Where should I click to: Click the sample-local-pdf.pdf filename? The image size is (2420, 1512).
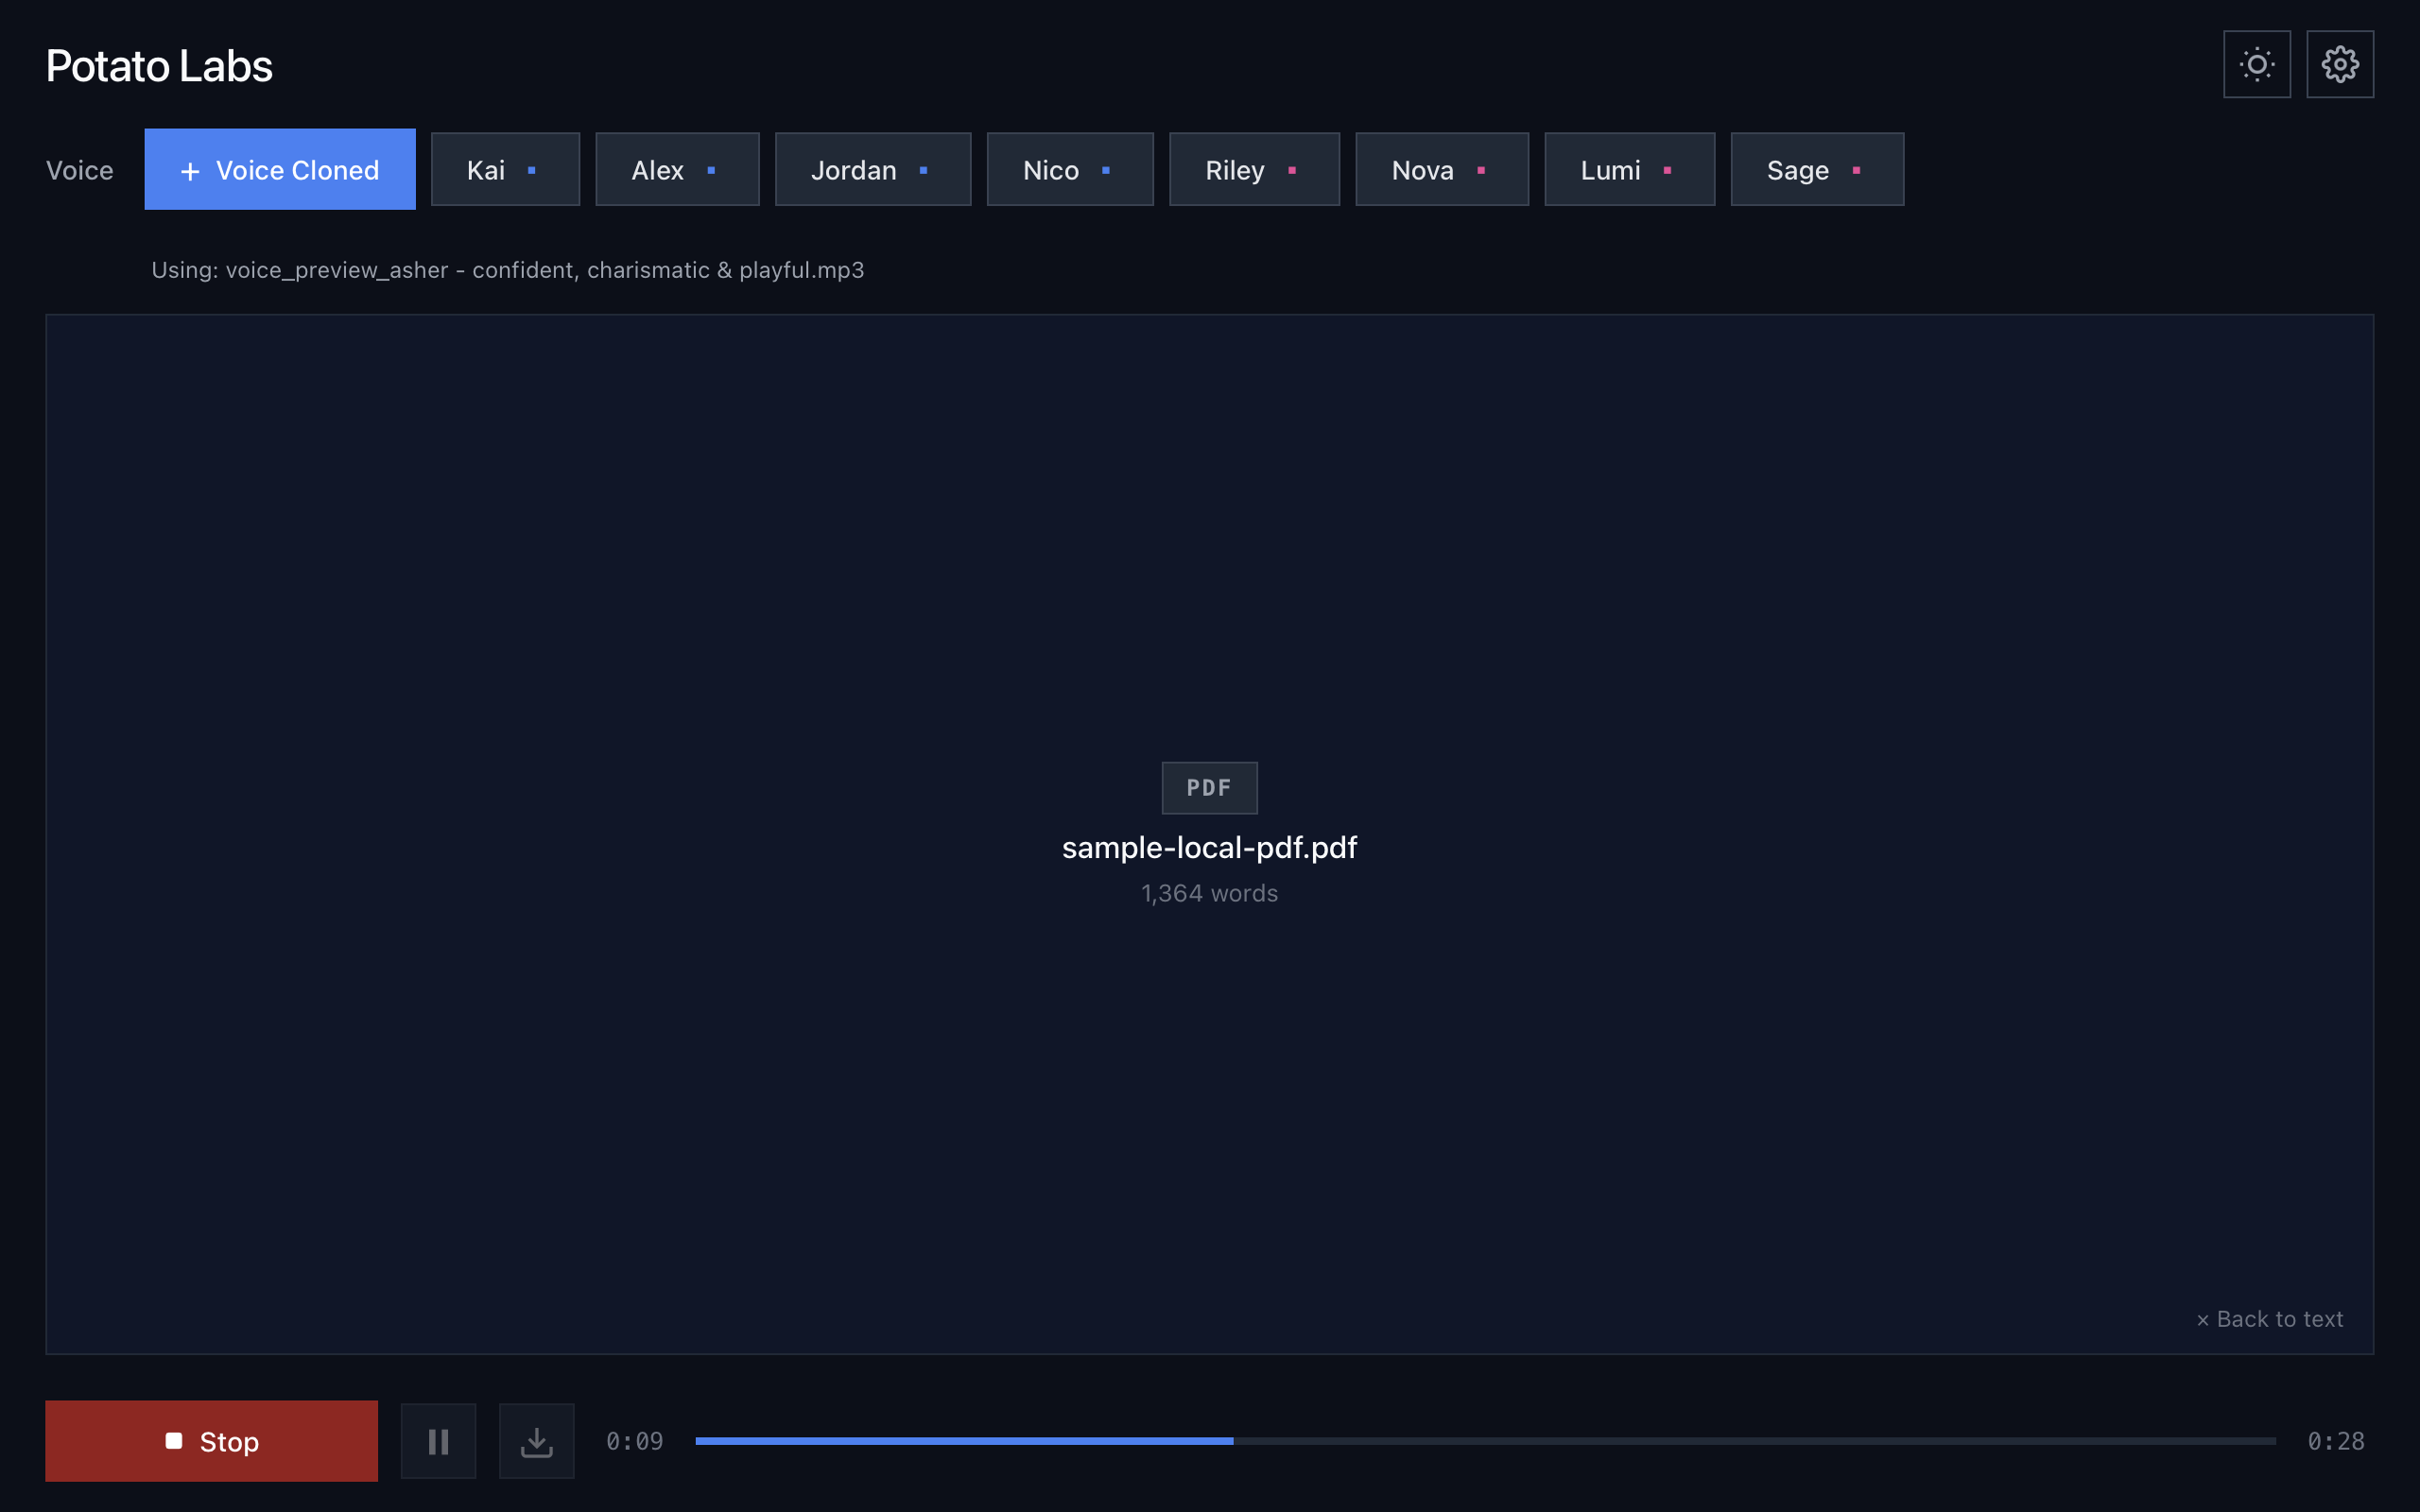[x=1209, y=847]
